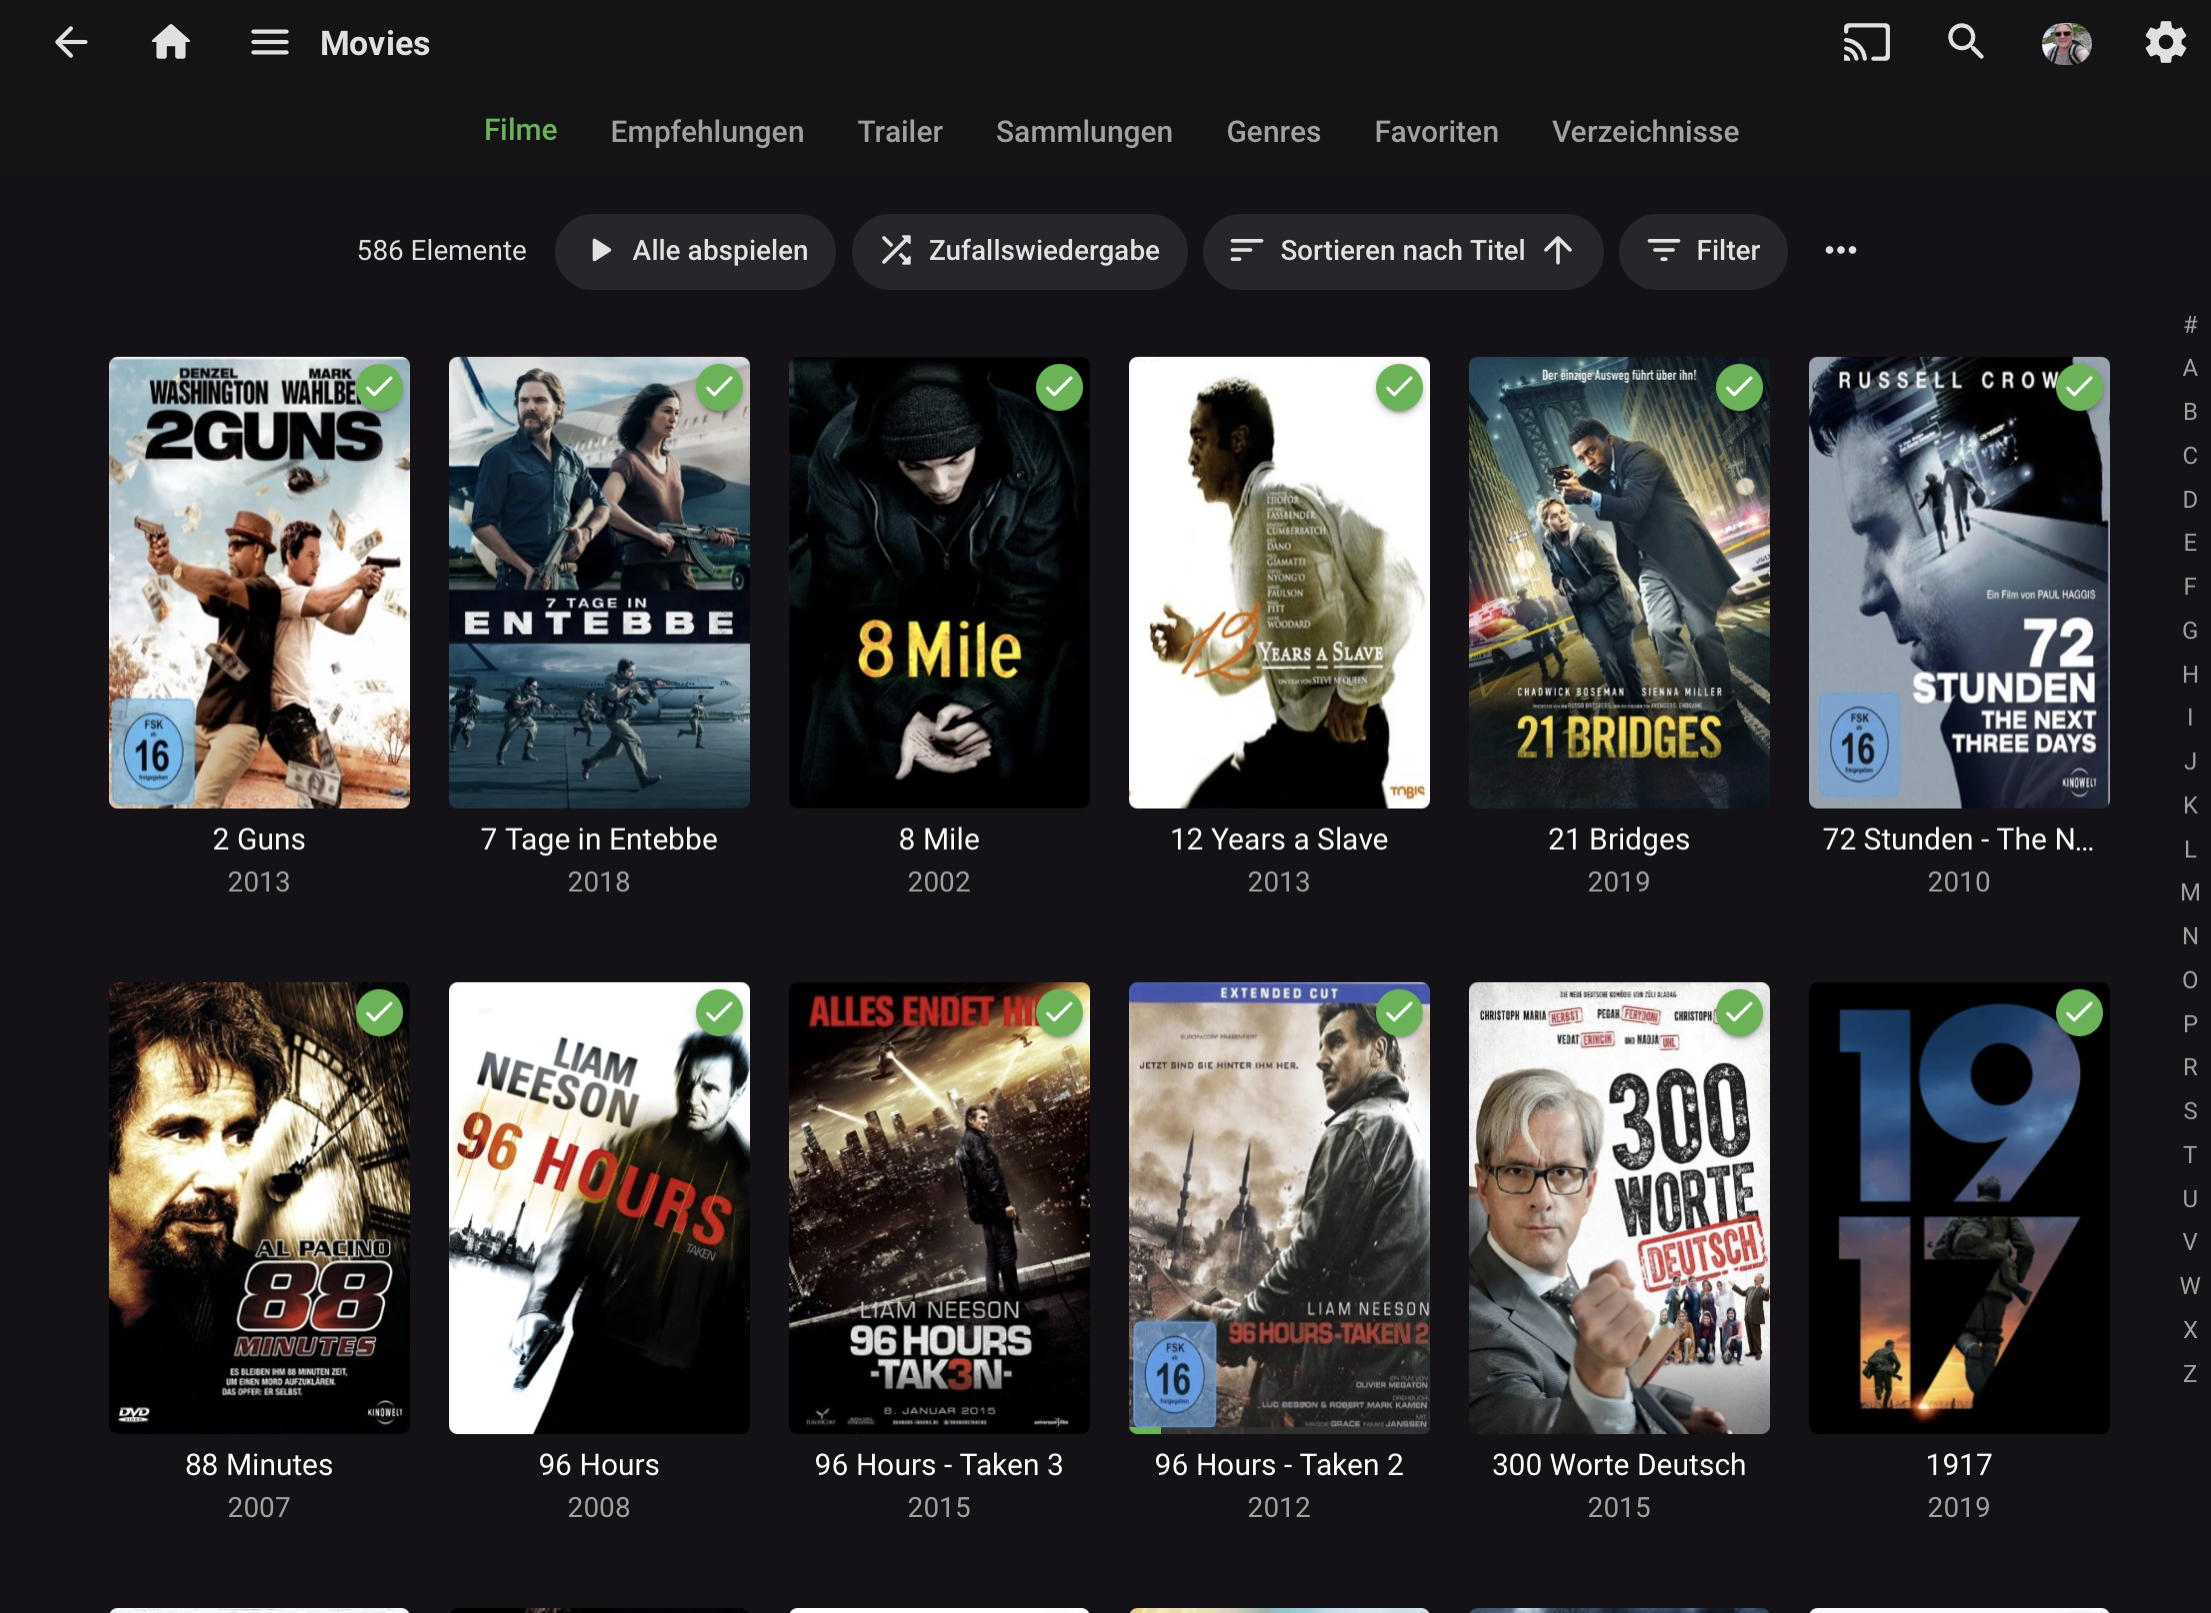Click the 96 Hours - Taken 2 title

coord(1279,1465)
